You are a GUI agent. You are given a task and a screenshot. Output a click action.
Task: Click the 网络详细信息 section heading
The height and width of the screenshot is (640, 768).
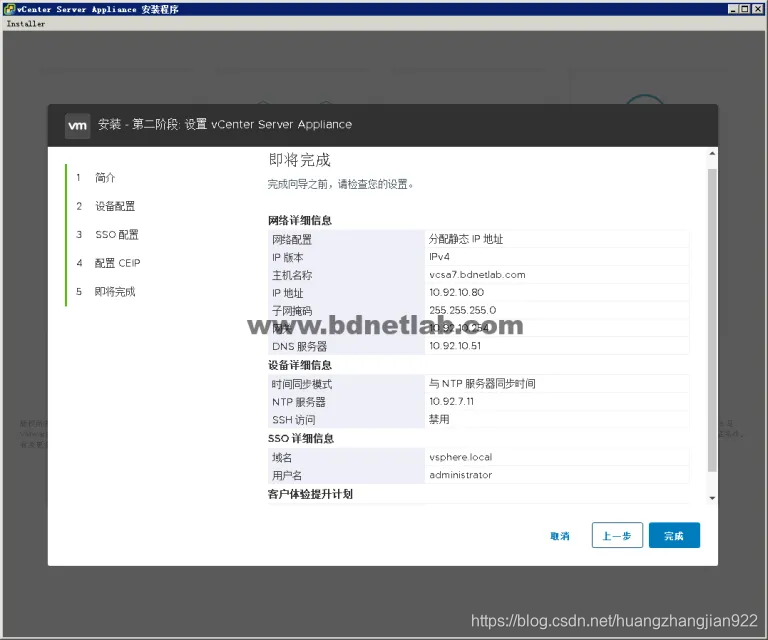(x=300, y=220)
